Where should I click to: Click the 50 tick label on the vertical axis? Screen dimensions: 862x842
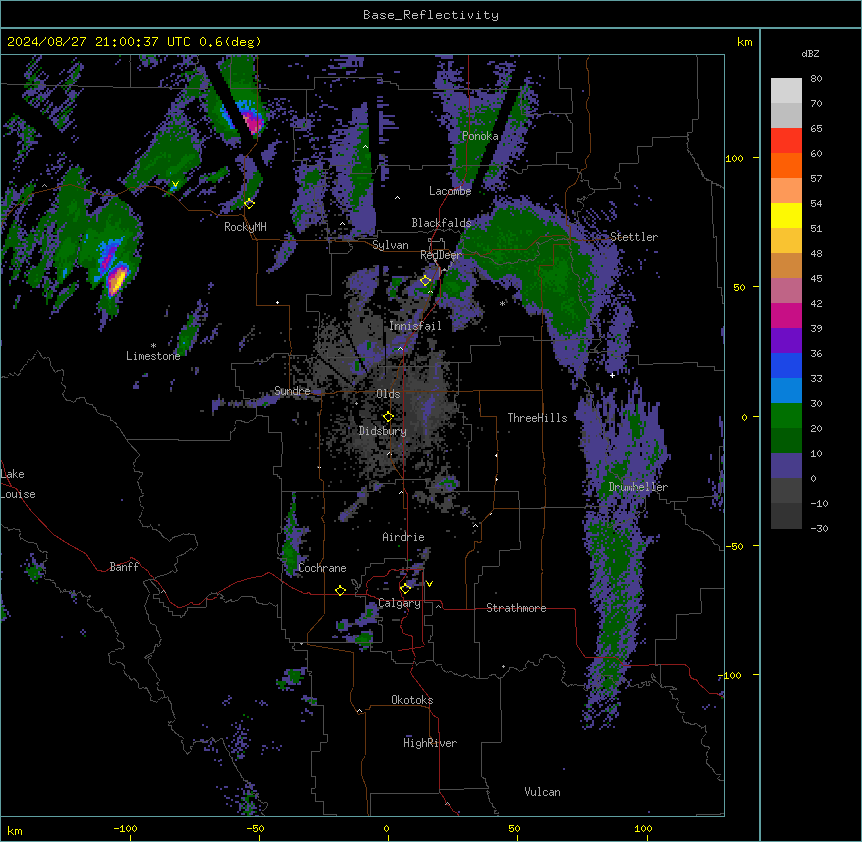(739, 287)
